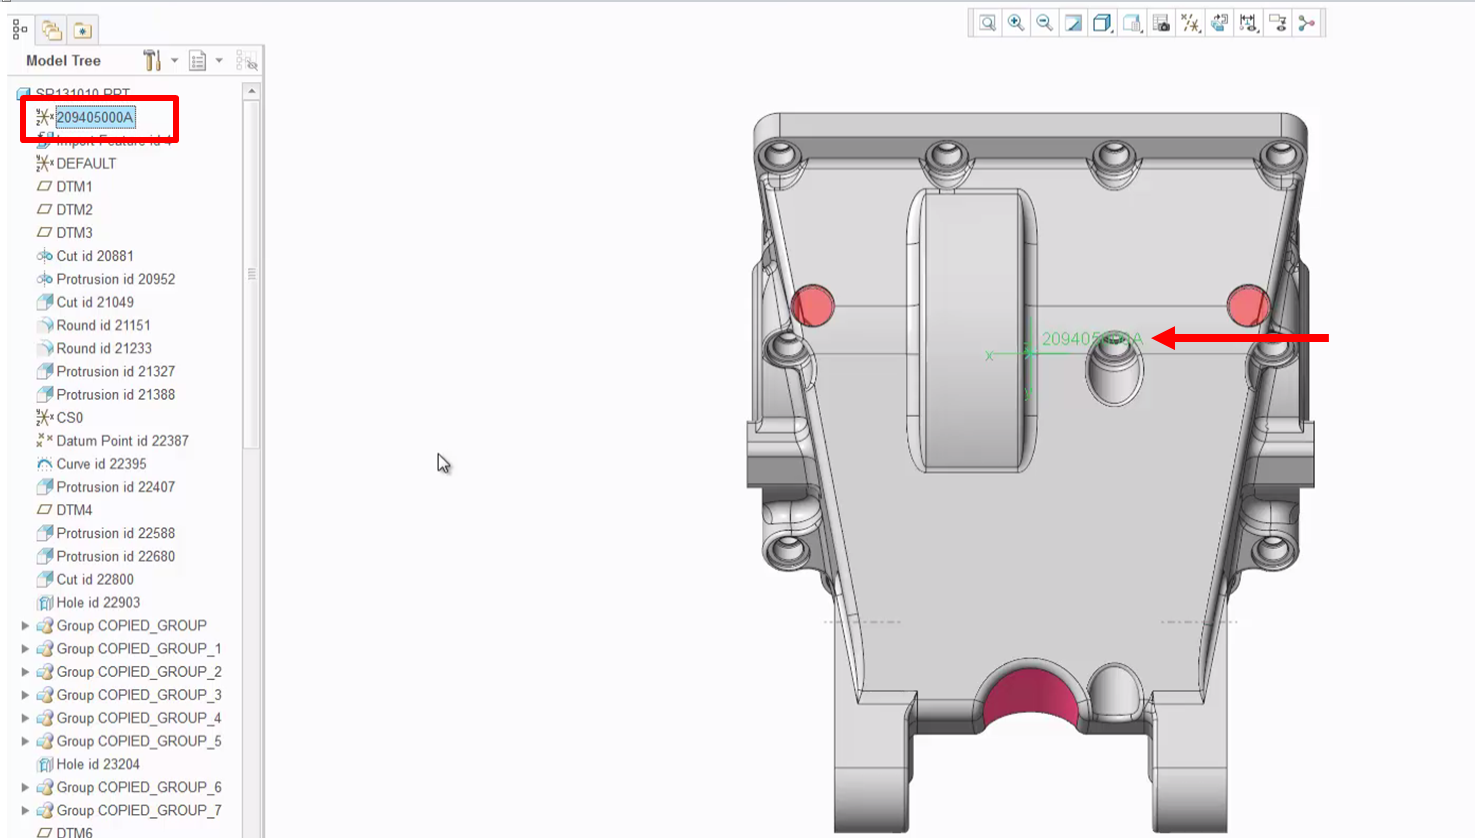1475x838 pixels.
Task: Select Protrusion id 21327 feature
Action: pos(105,371)
